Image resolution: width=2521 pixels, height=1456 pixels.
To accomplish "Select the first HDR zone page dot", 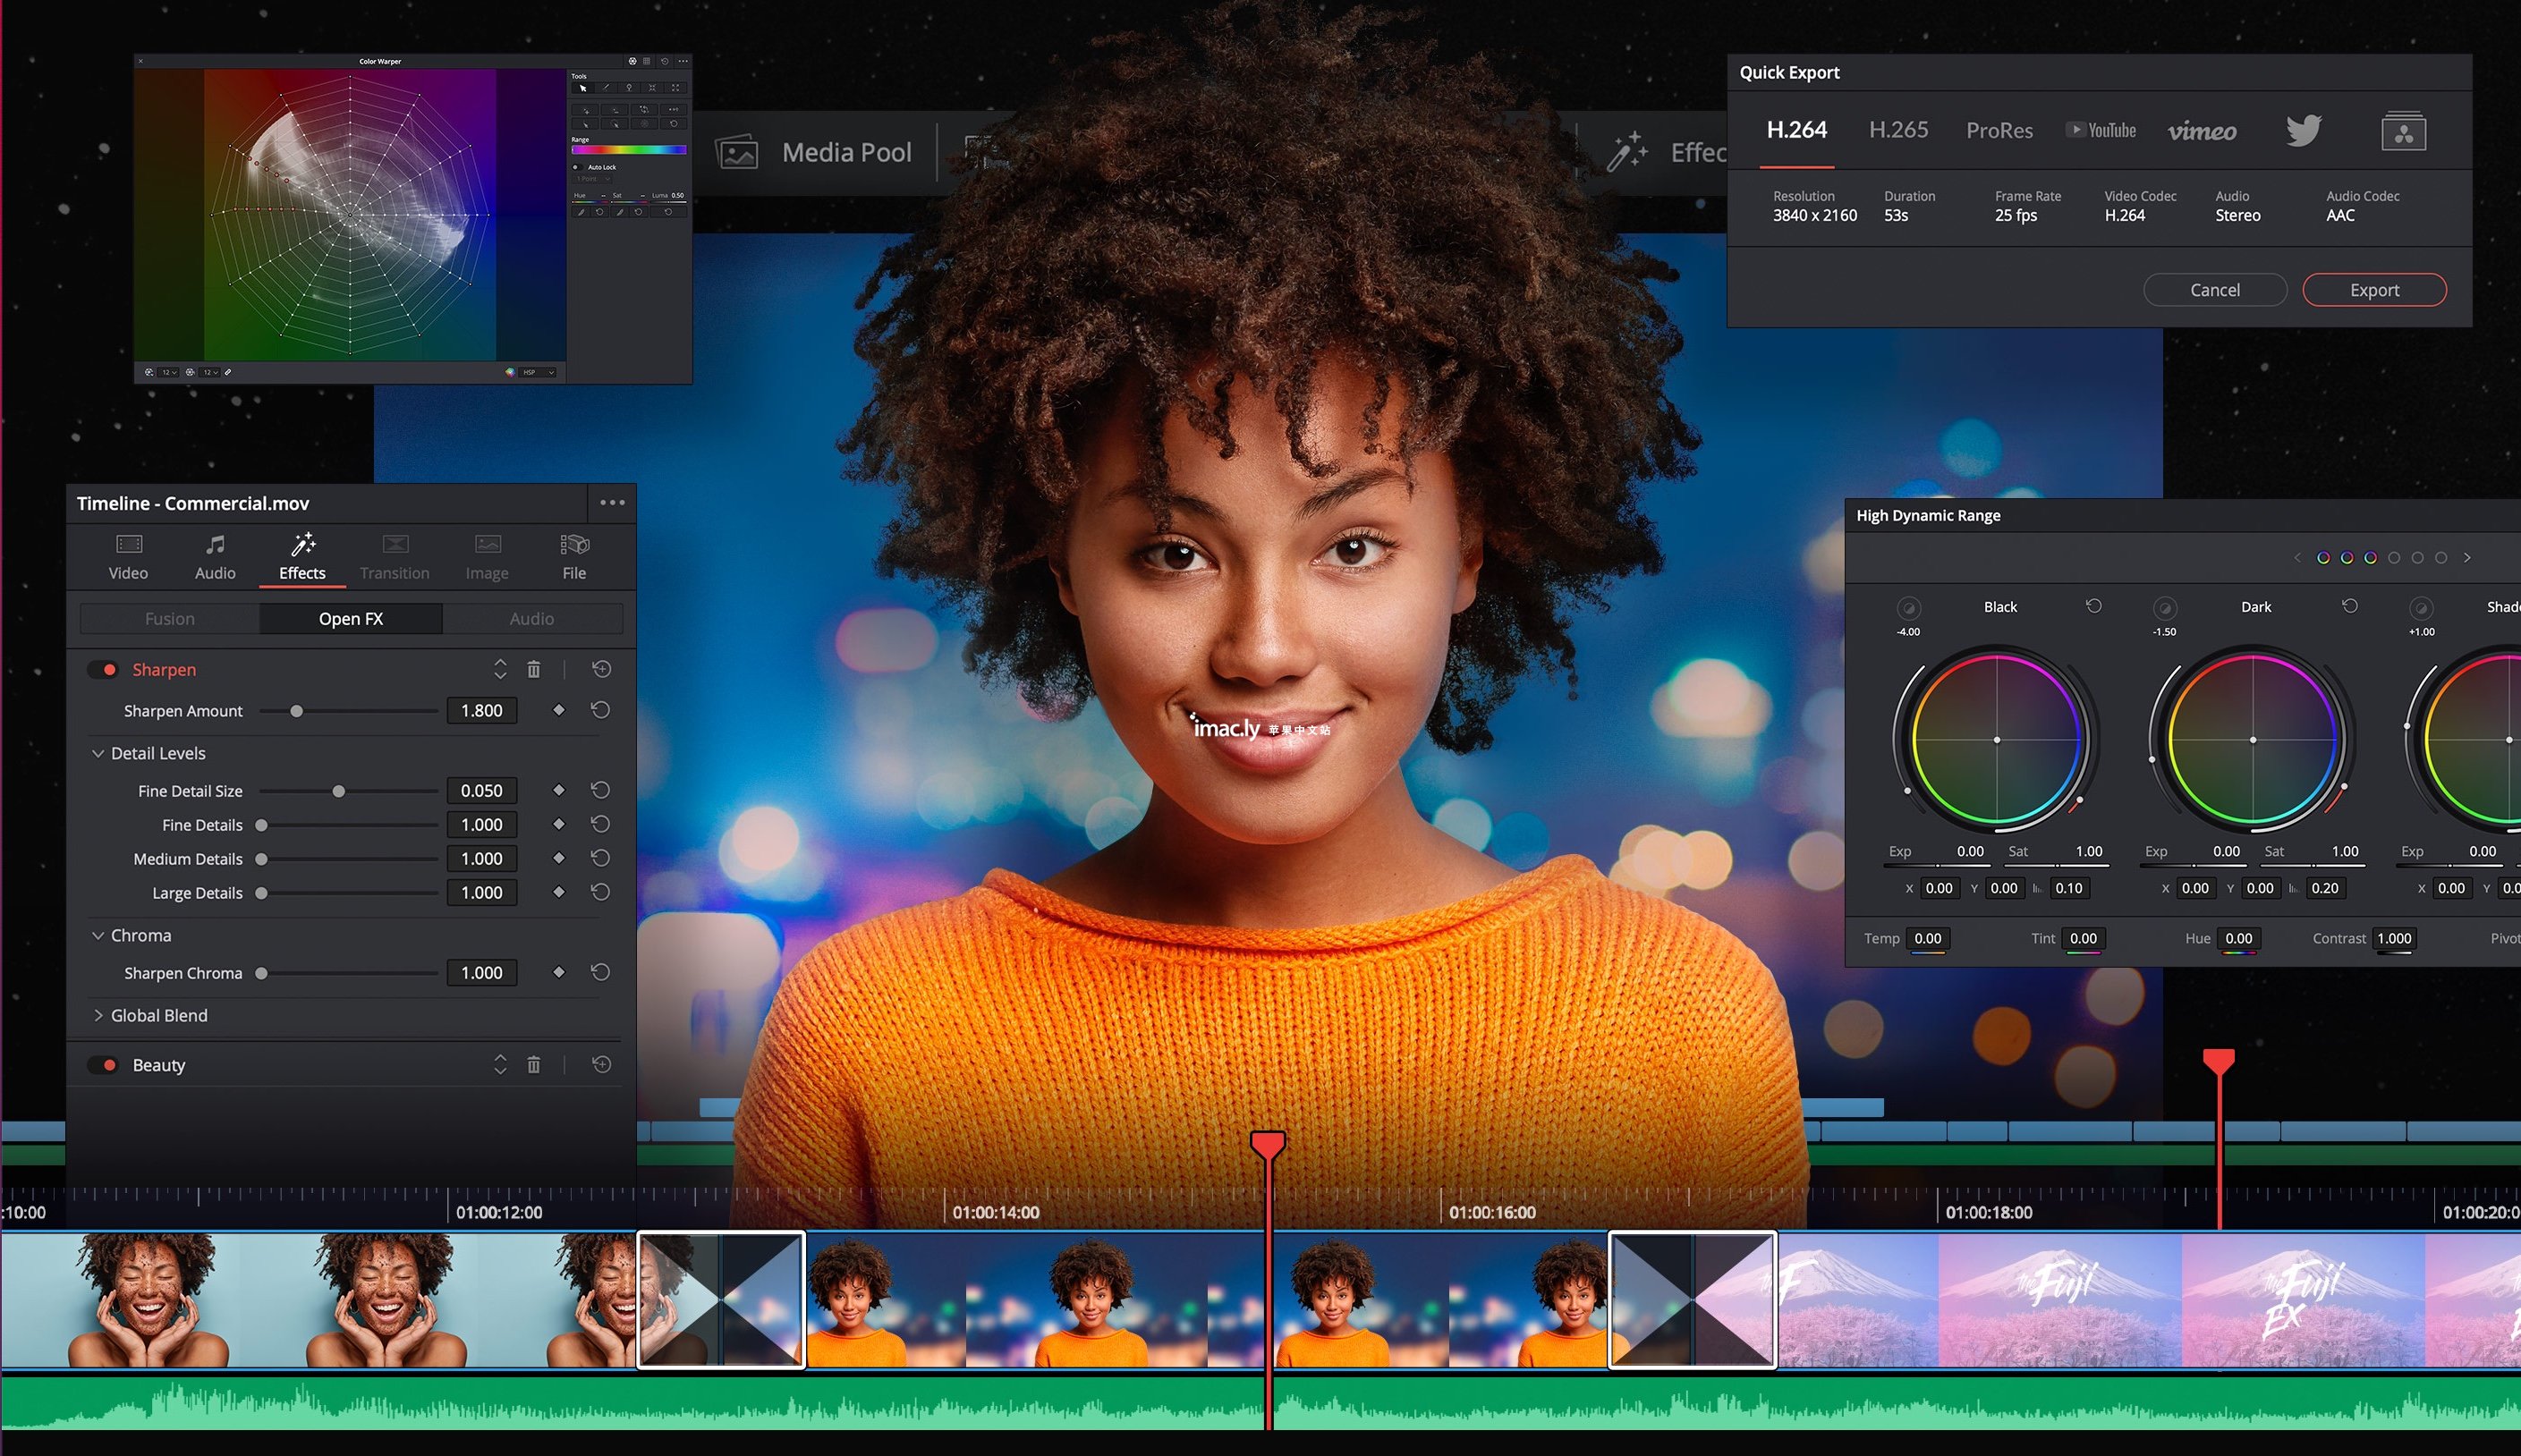I will (x=2323, y=558).
